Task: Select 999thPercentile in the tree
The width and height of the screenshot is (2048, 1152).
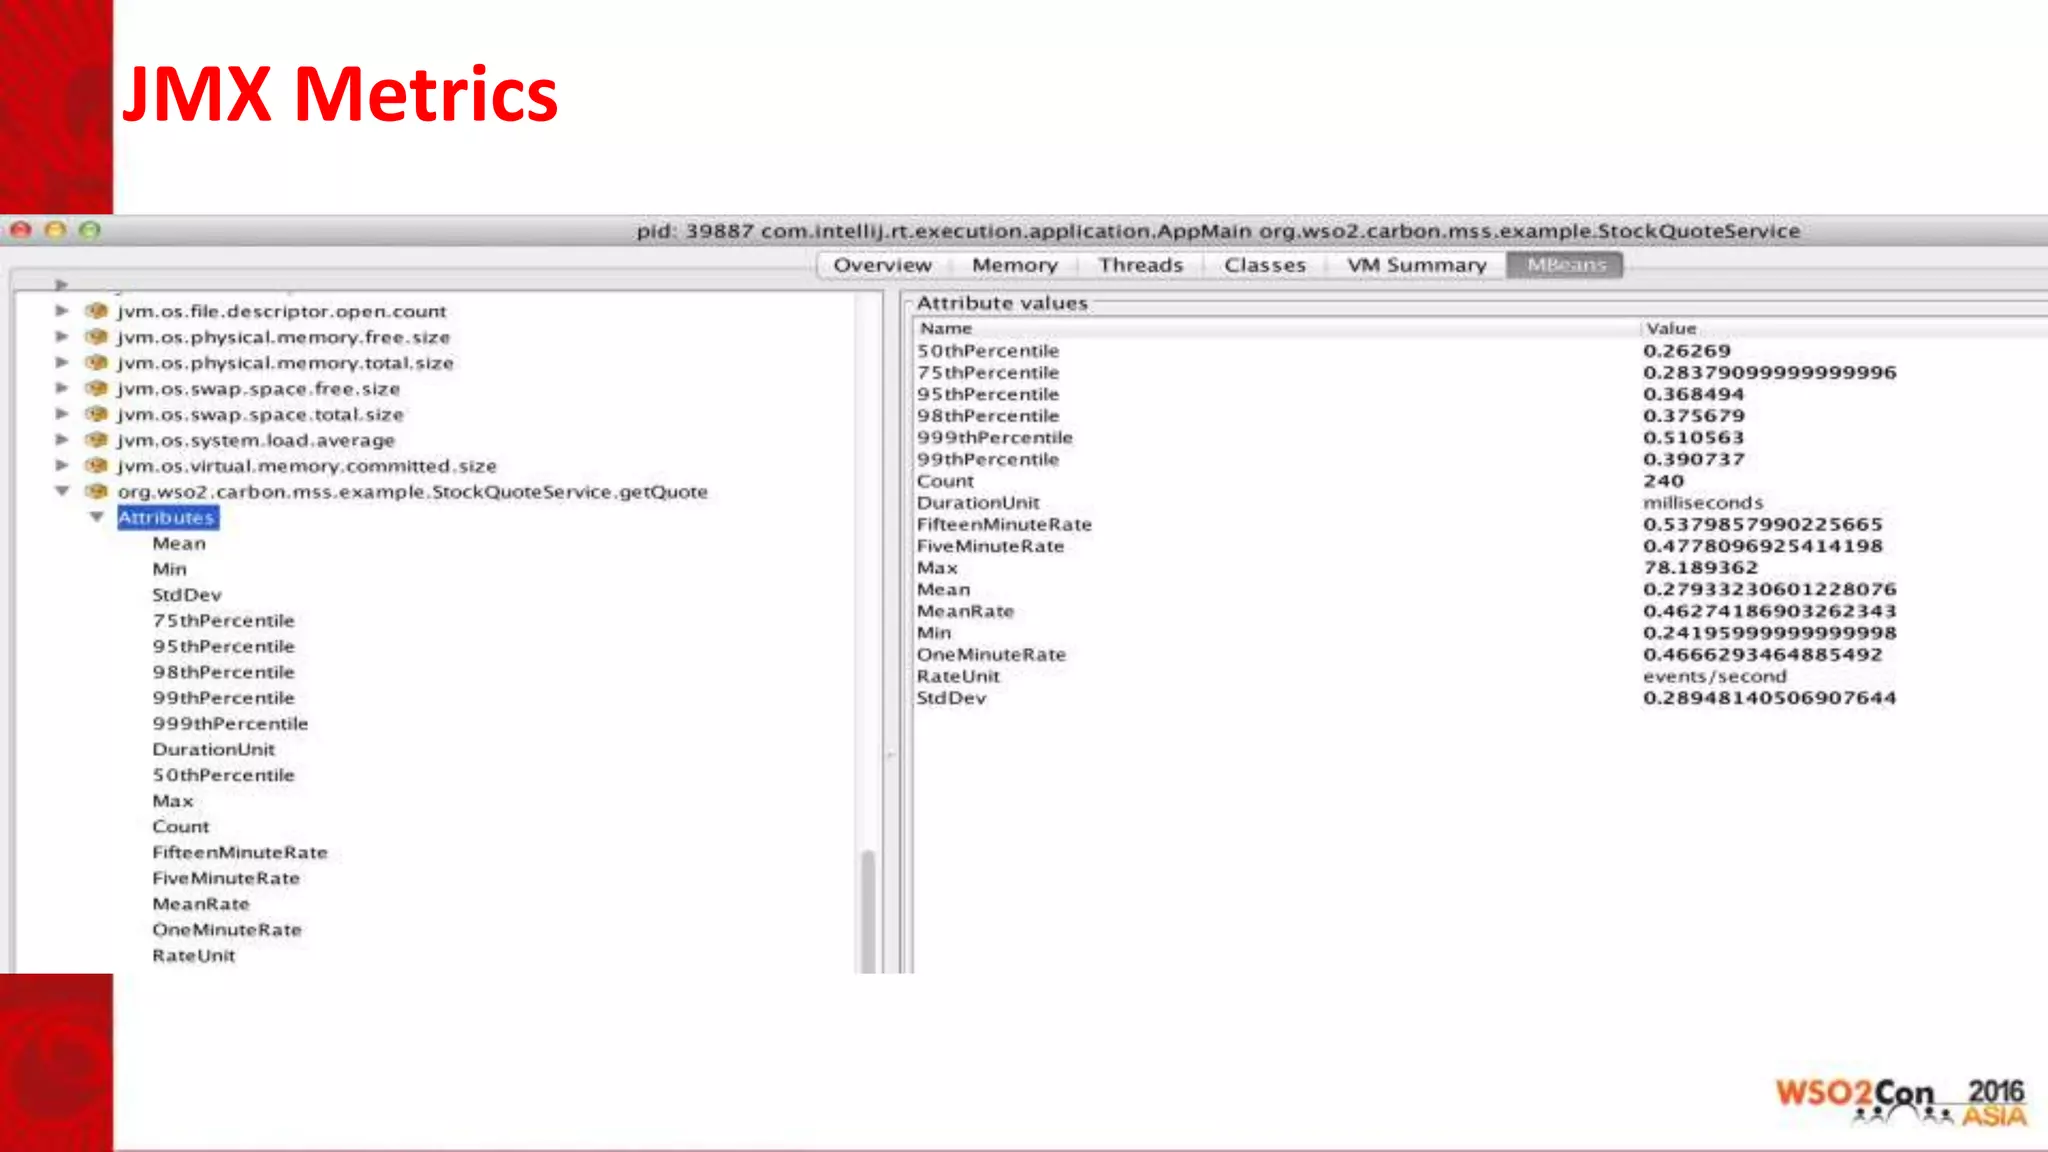Action: coord(230,724)
